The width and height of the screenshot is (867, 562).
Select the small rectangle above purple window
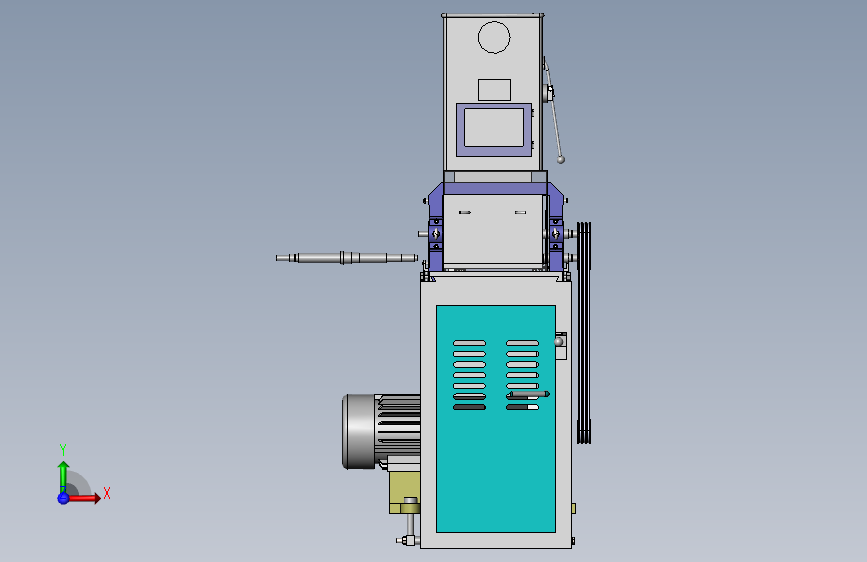pyautogui.click(x=494, y=90)
